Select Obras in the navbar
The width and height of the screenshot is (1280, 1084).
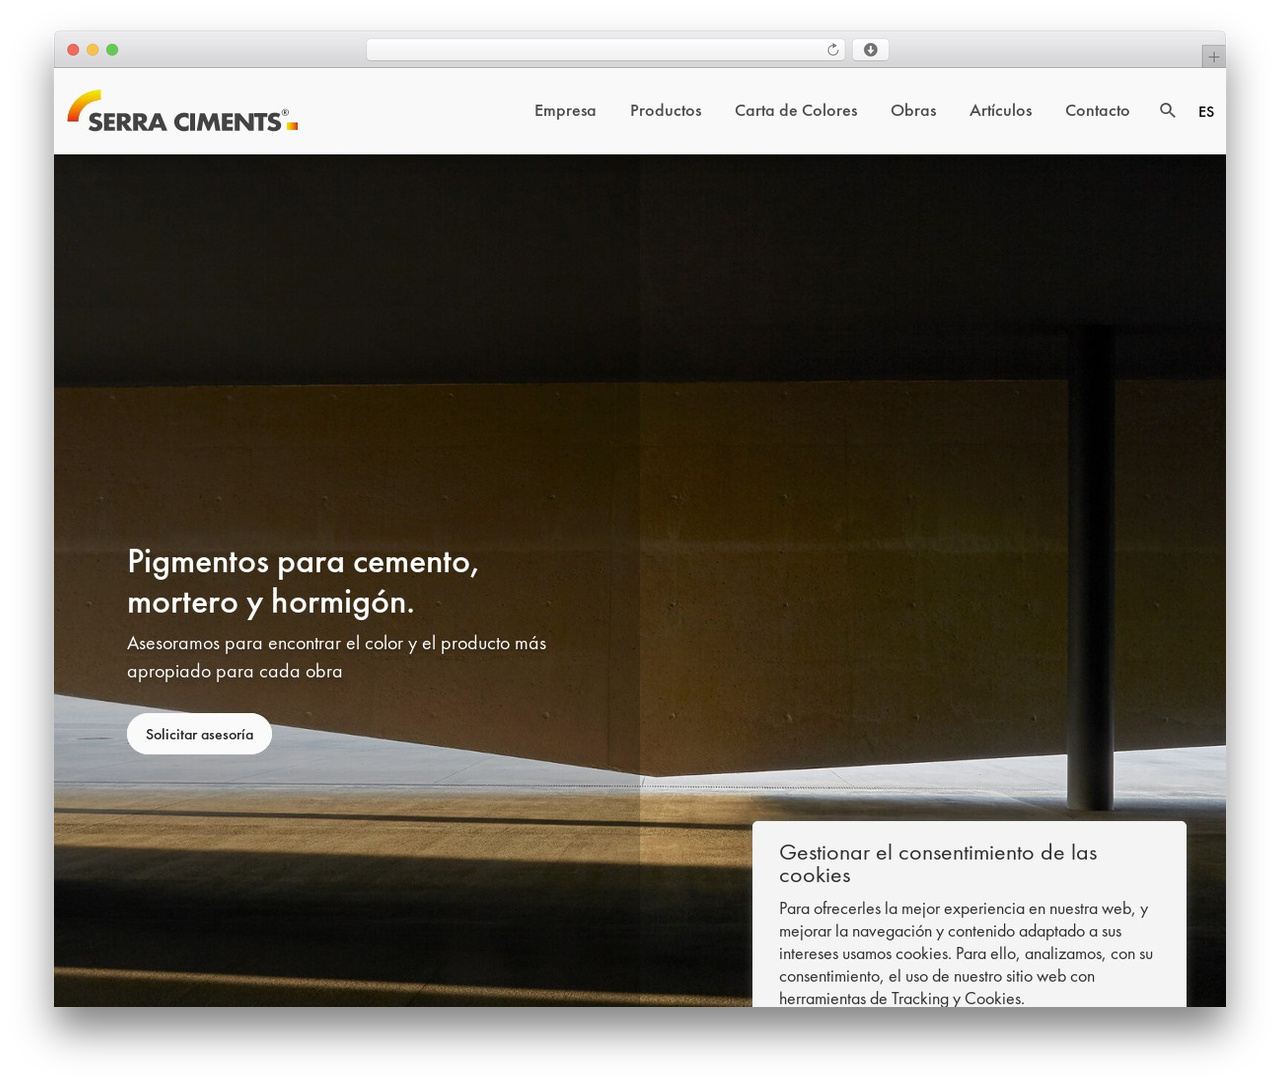914,111
